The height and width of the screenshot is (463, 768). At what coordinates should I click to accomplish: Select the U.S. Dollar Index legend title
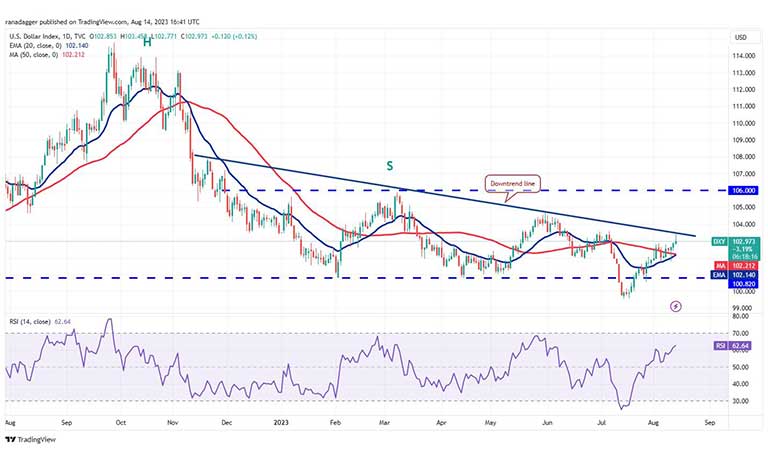[48, 36]
